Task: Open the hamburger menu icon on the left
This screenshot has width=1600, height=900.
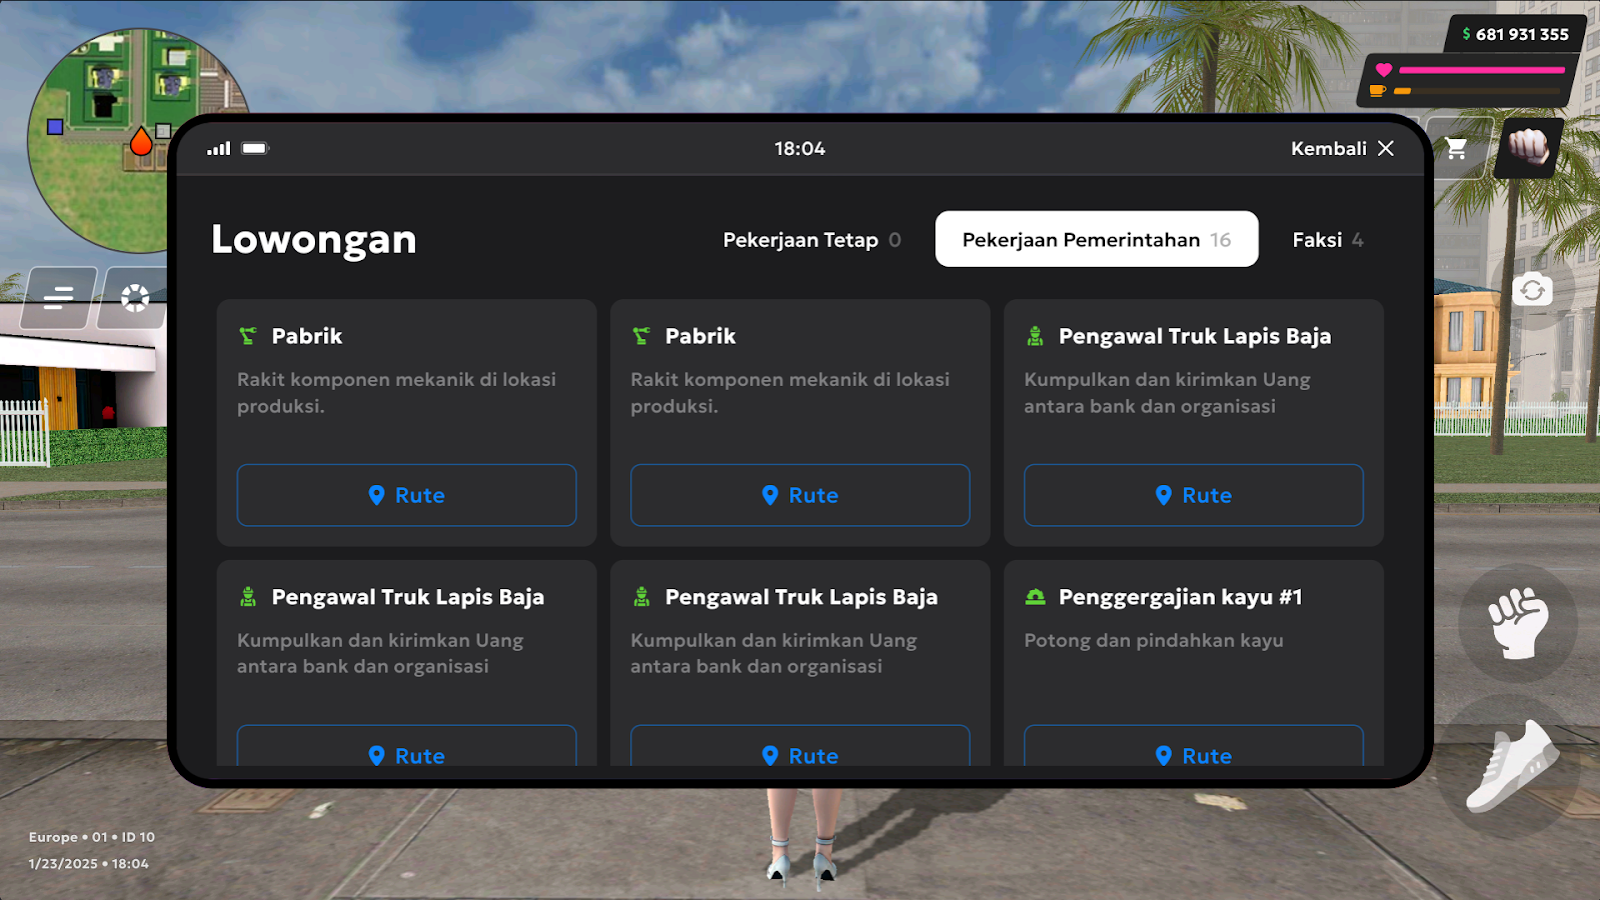Action: pyautogui.click(x=58, y=297)
